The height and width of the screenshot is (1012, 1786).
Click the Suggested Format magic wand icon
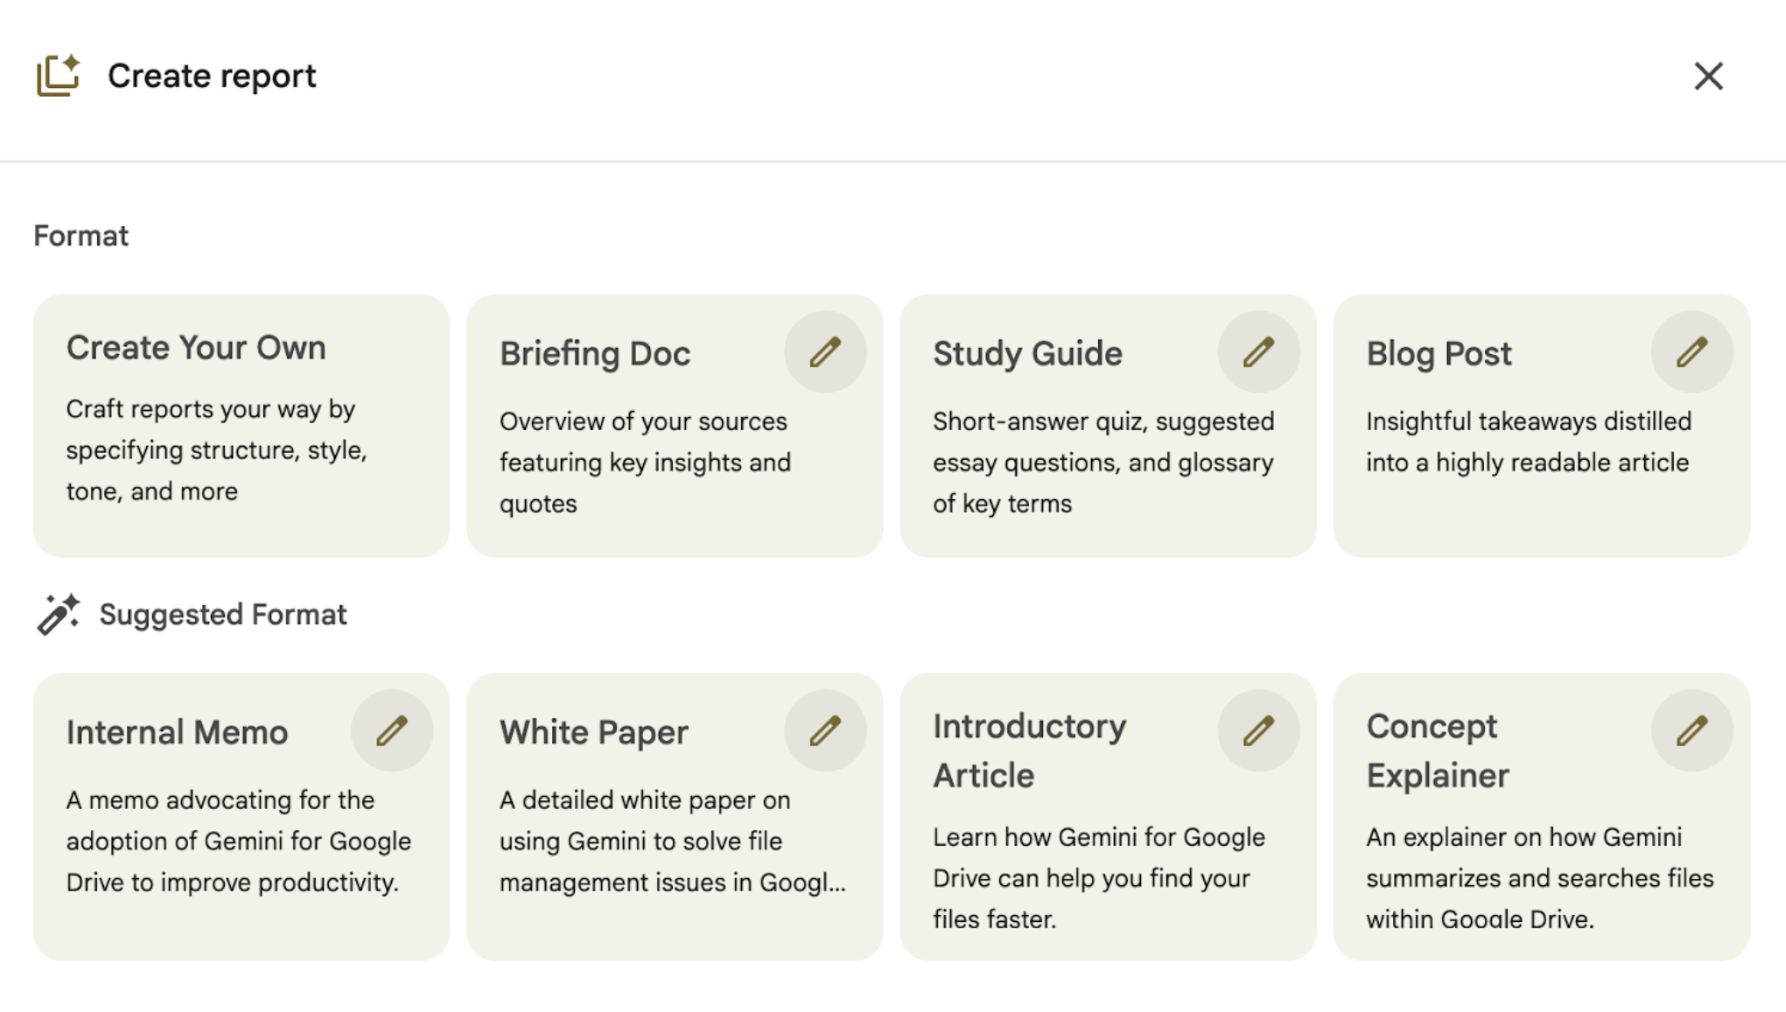[58, 614]
